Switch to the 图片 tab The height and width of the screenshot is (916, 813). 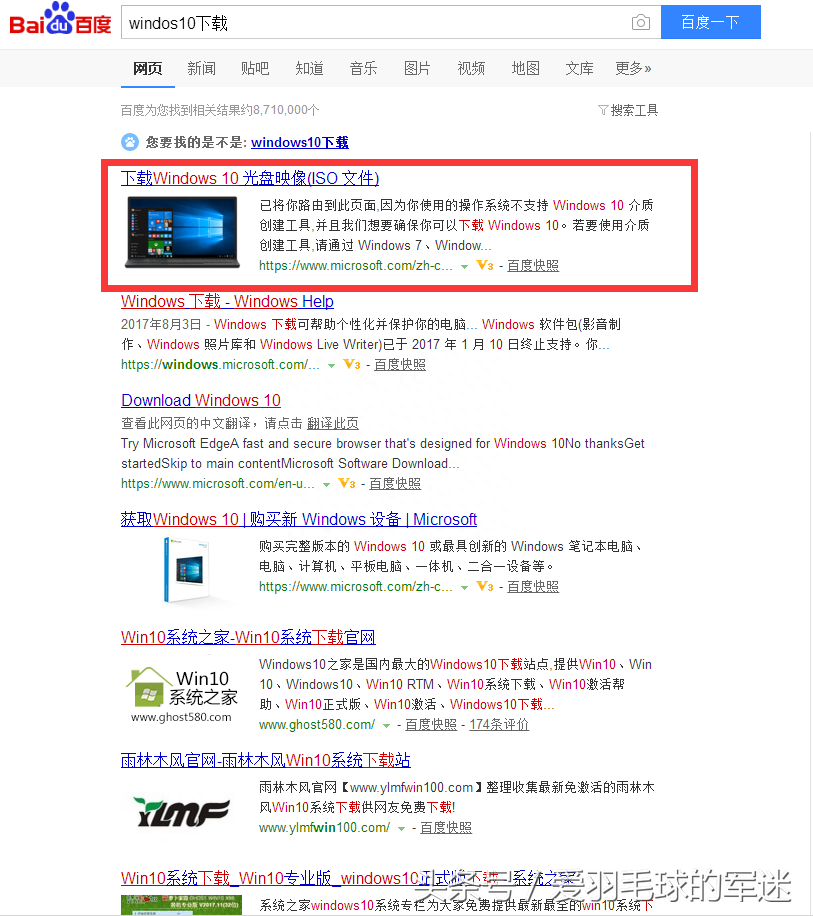point(417,68)
